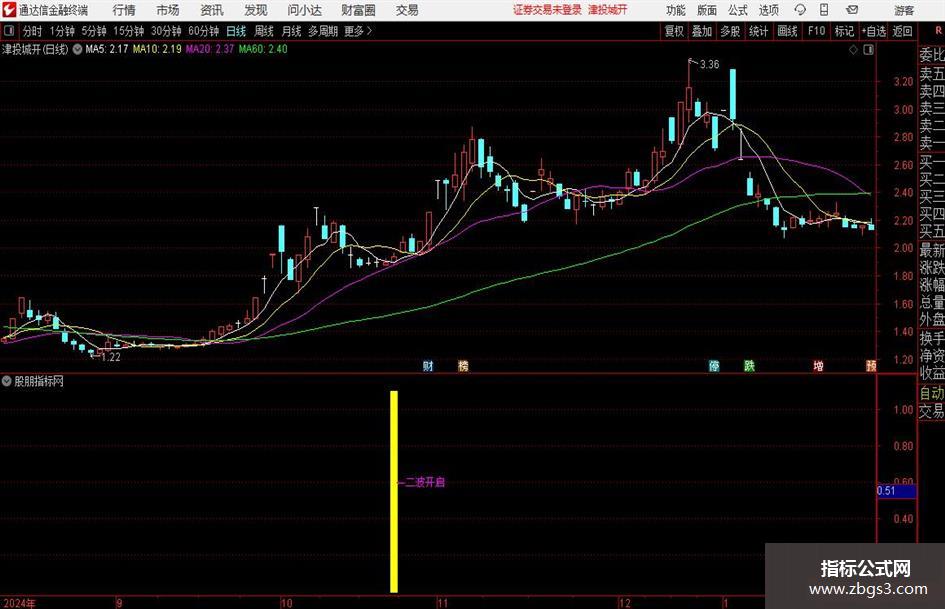Click the red 津投城开 stock name
The width and height of the screenshot is (945, 609).
pos(608,10)
